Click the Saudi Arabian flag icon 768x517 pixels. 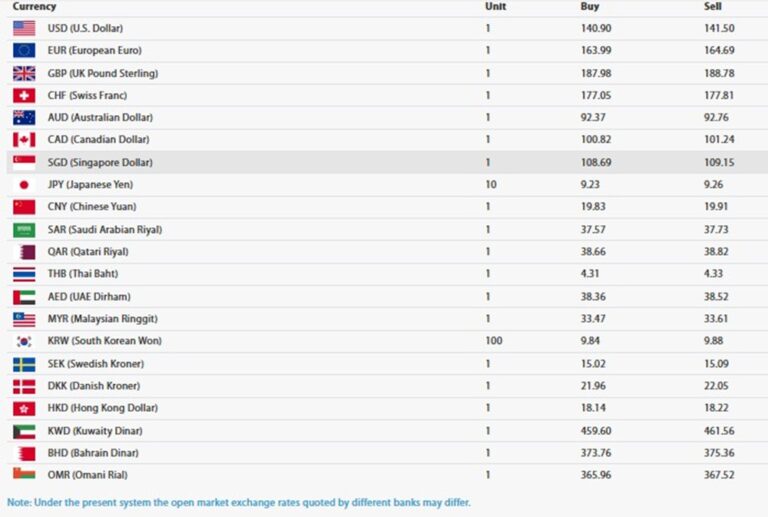(24, 230)
